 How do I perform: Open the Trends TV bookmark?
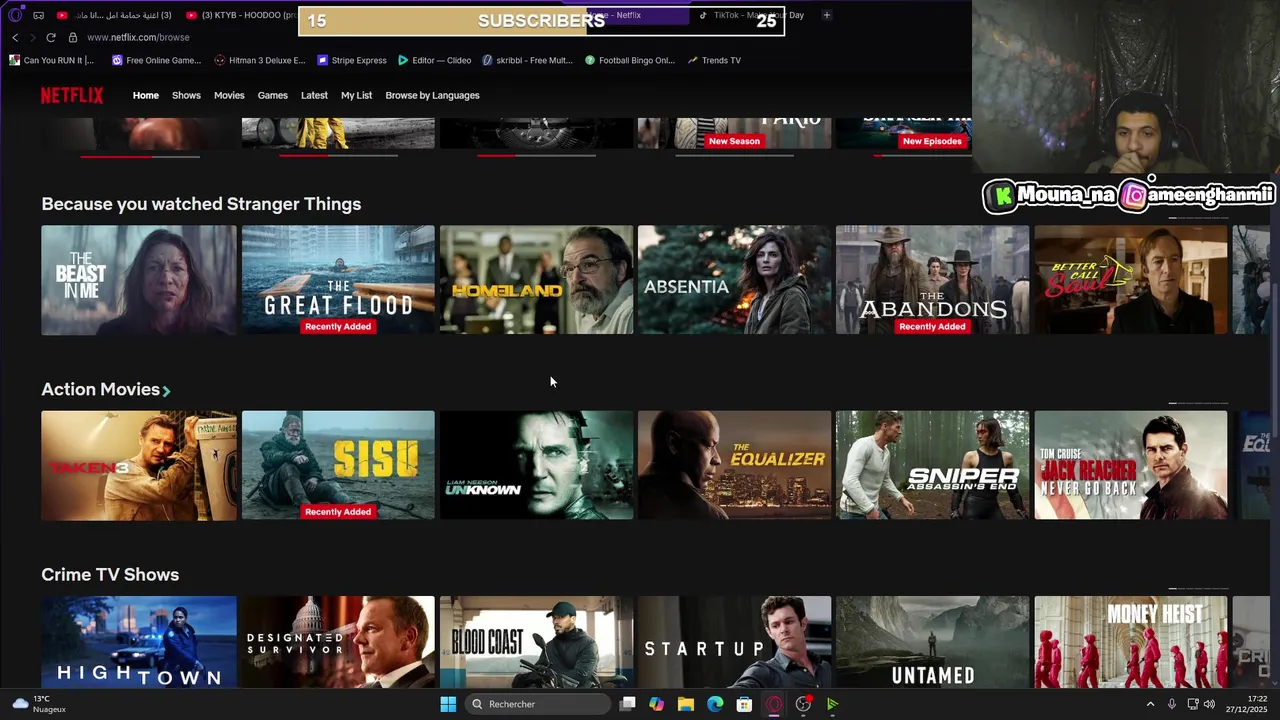coord(714,60)
